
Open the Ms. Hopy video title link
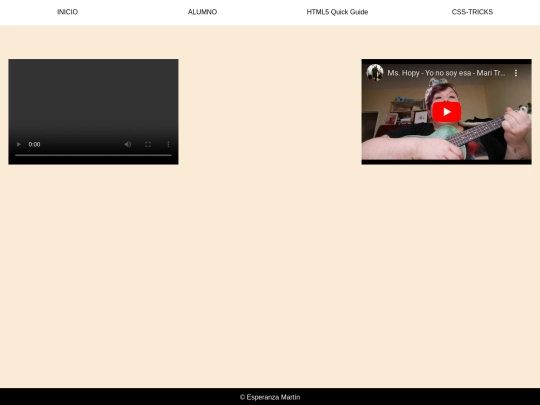tap(446, 73)
